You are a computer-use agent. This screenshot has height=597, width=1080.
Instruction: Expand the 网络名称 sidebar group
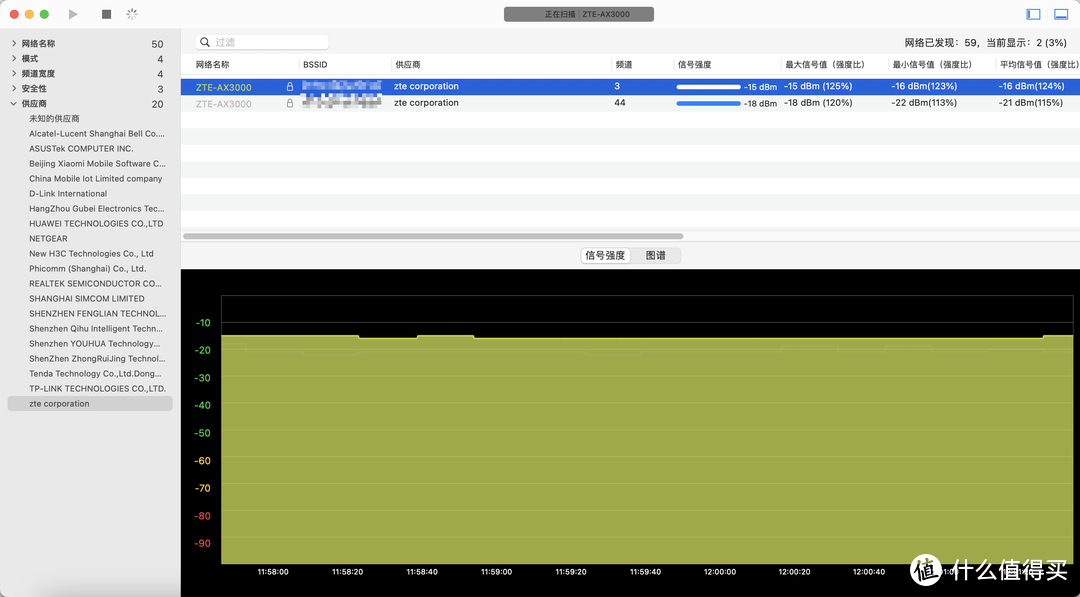pos(13,44)
